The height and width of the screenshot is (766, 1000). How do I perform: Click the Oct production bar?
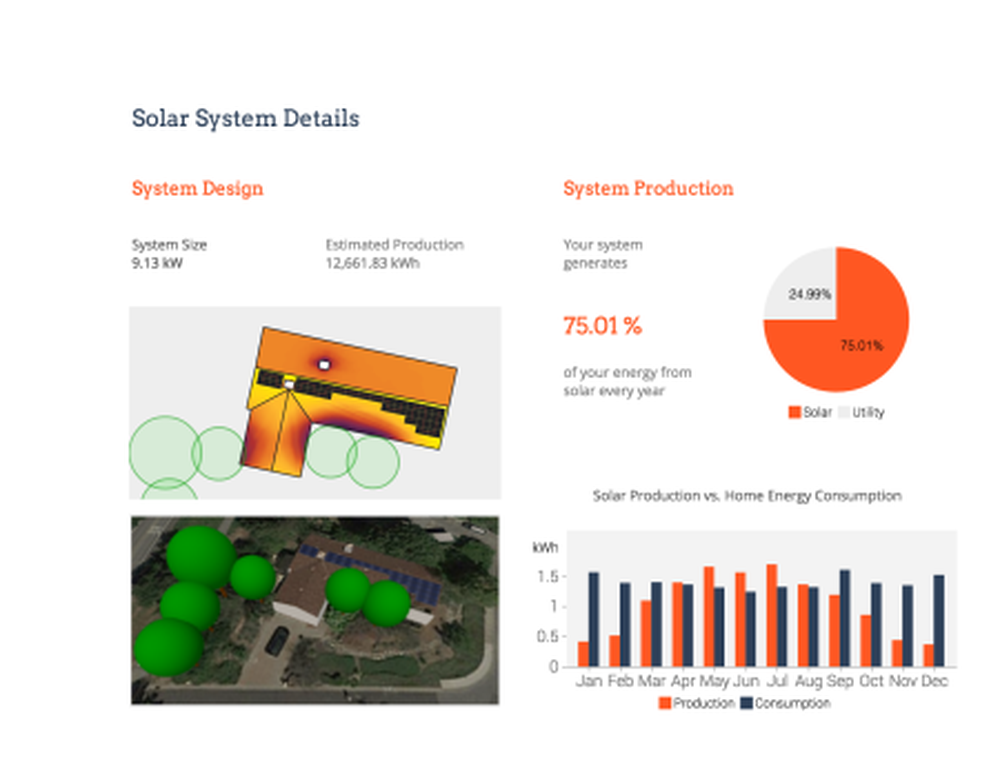865,640
